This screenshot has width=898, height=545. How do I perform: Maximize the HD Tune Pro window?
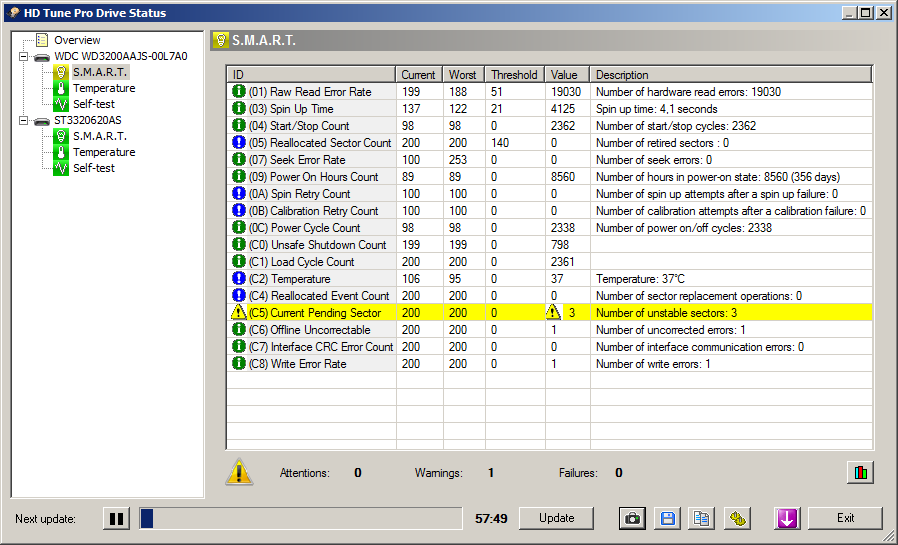coord(866,13)
